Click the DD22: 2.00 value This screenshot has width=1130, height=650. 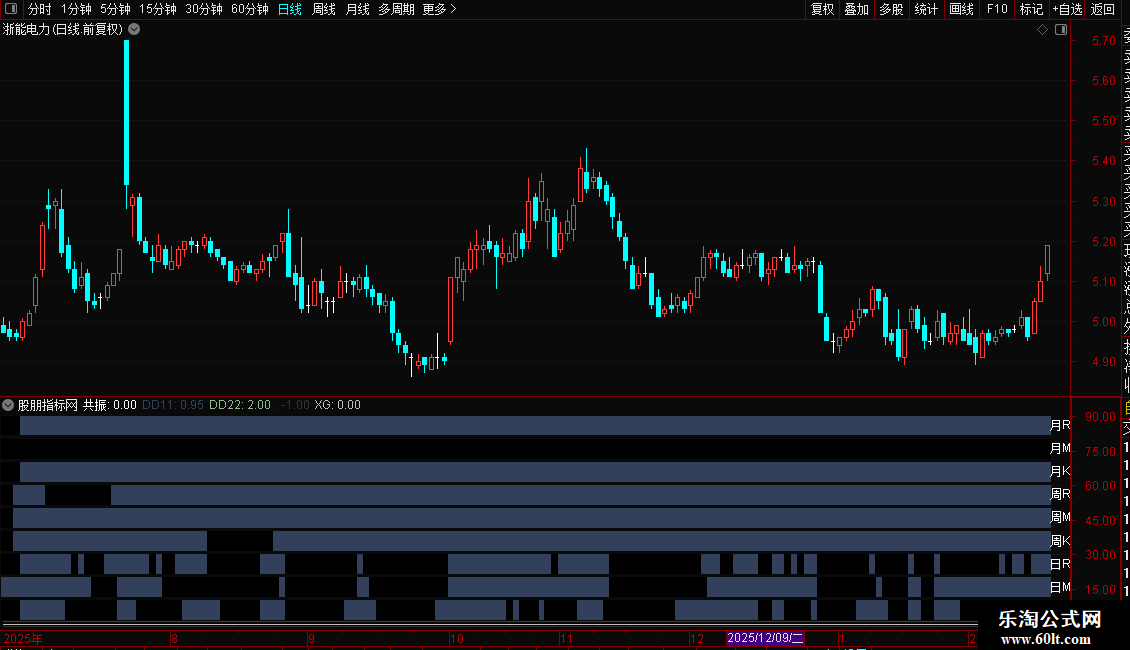(240, 405)
